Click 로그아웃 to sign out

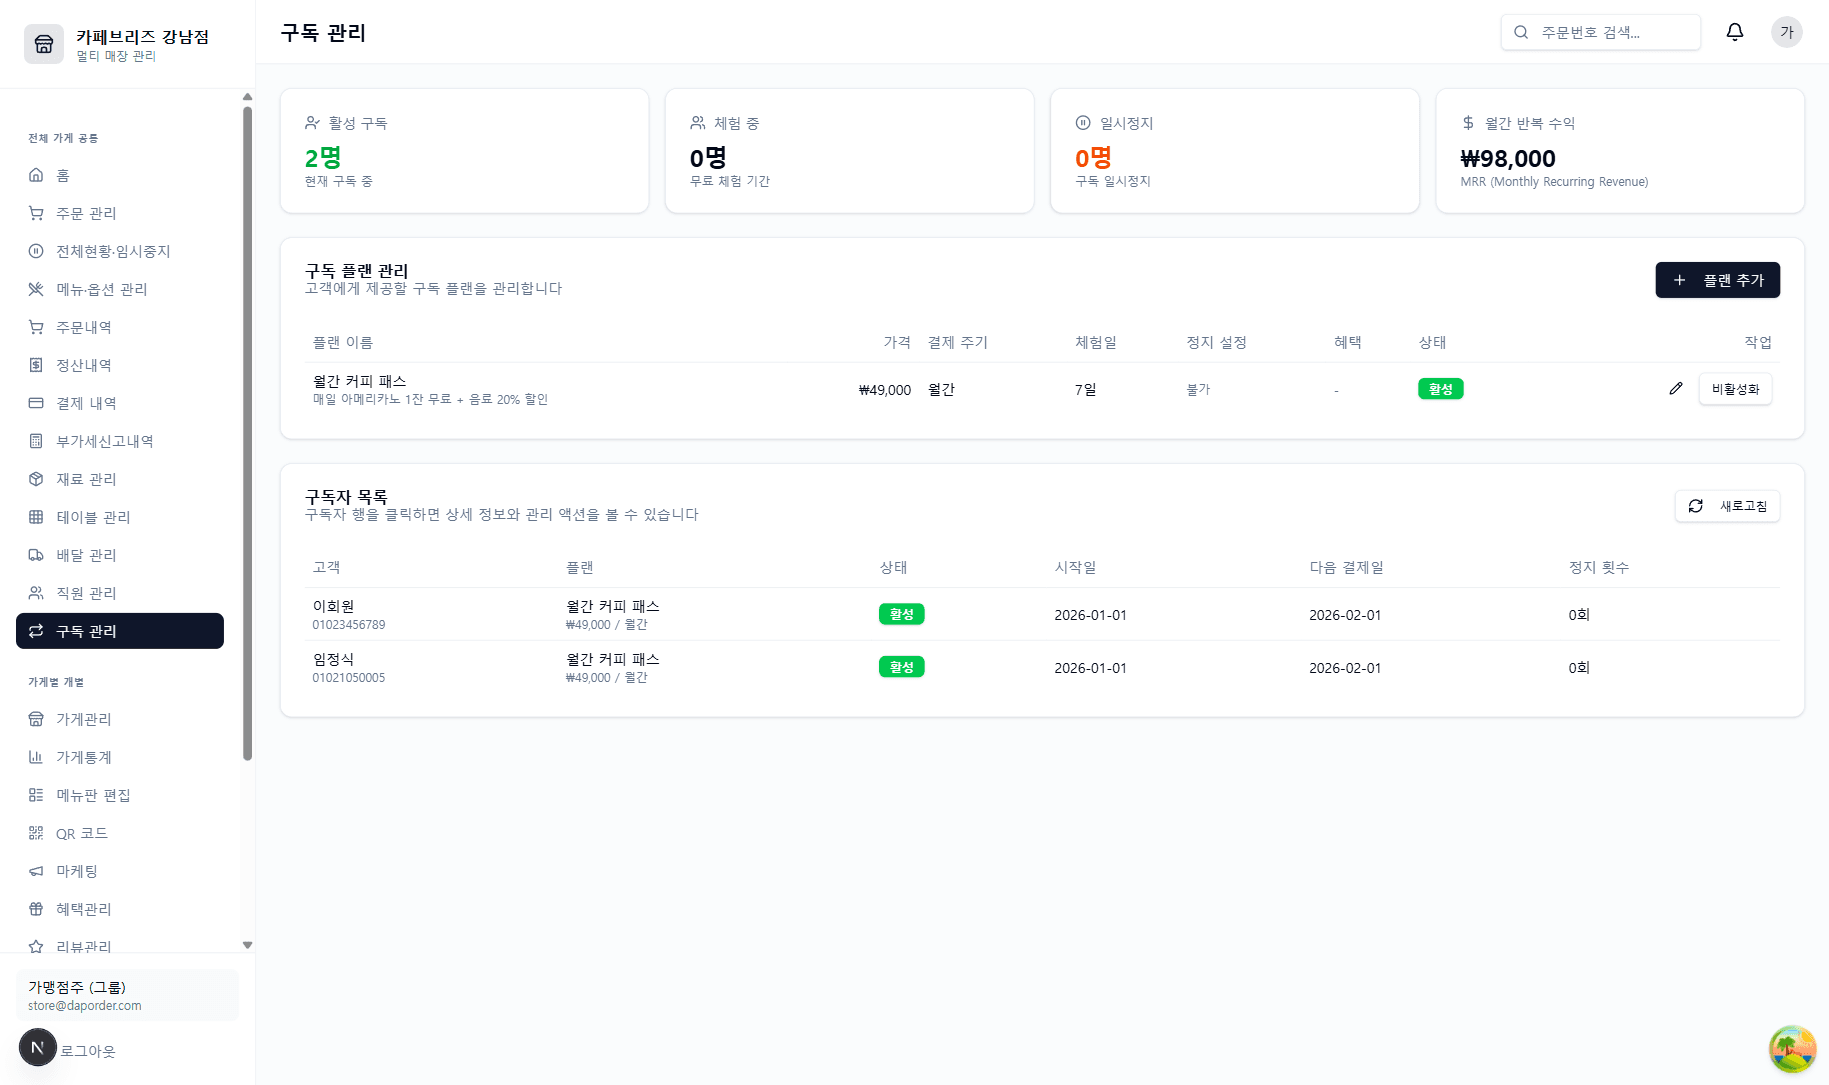click(x=88, y=1051)
